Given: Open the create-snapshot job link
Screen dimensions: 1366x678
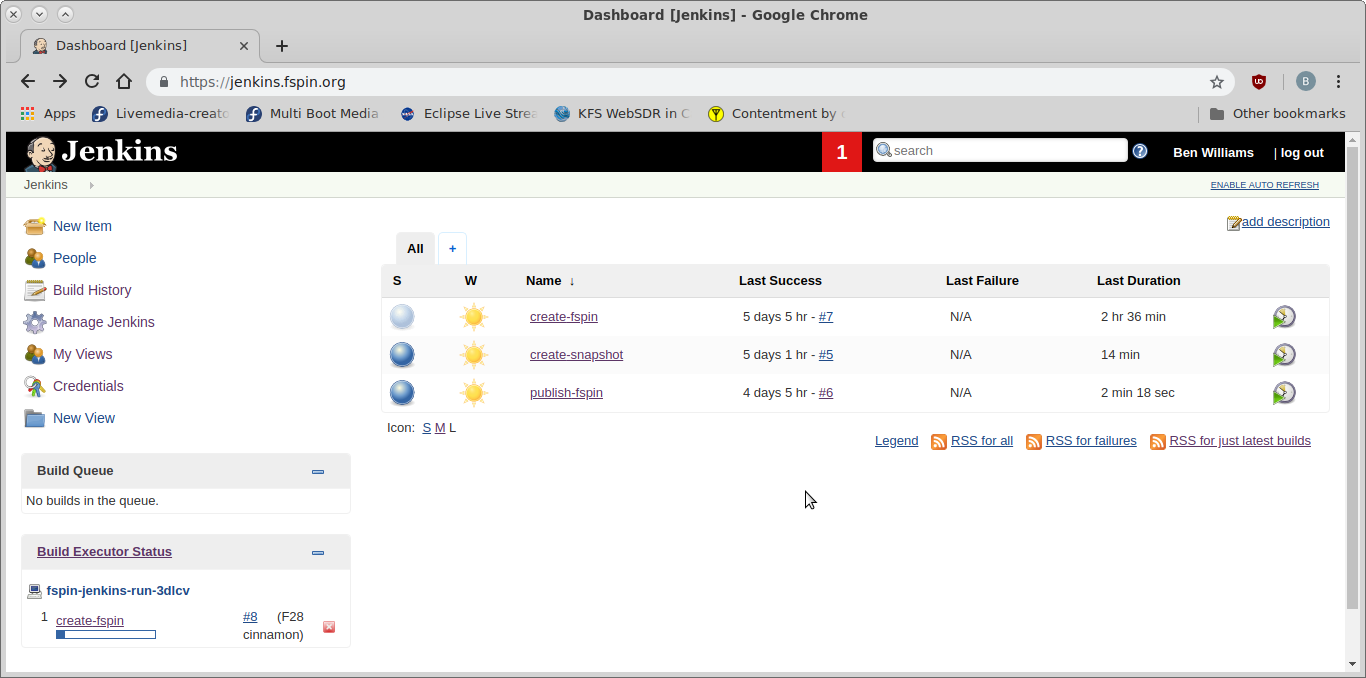Looking at the screenshot, I should (x=576, y=355).
